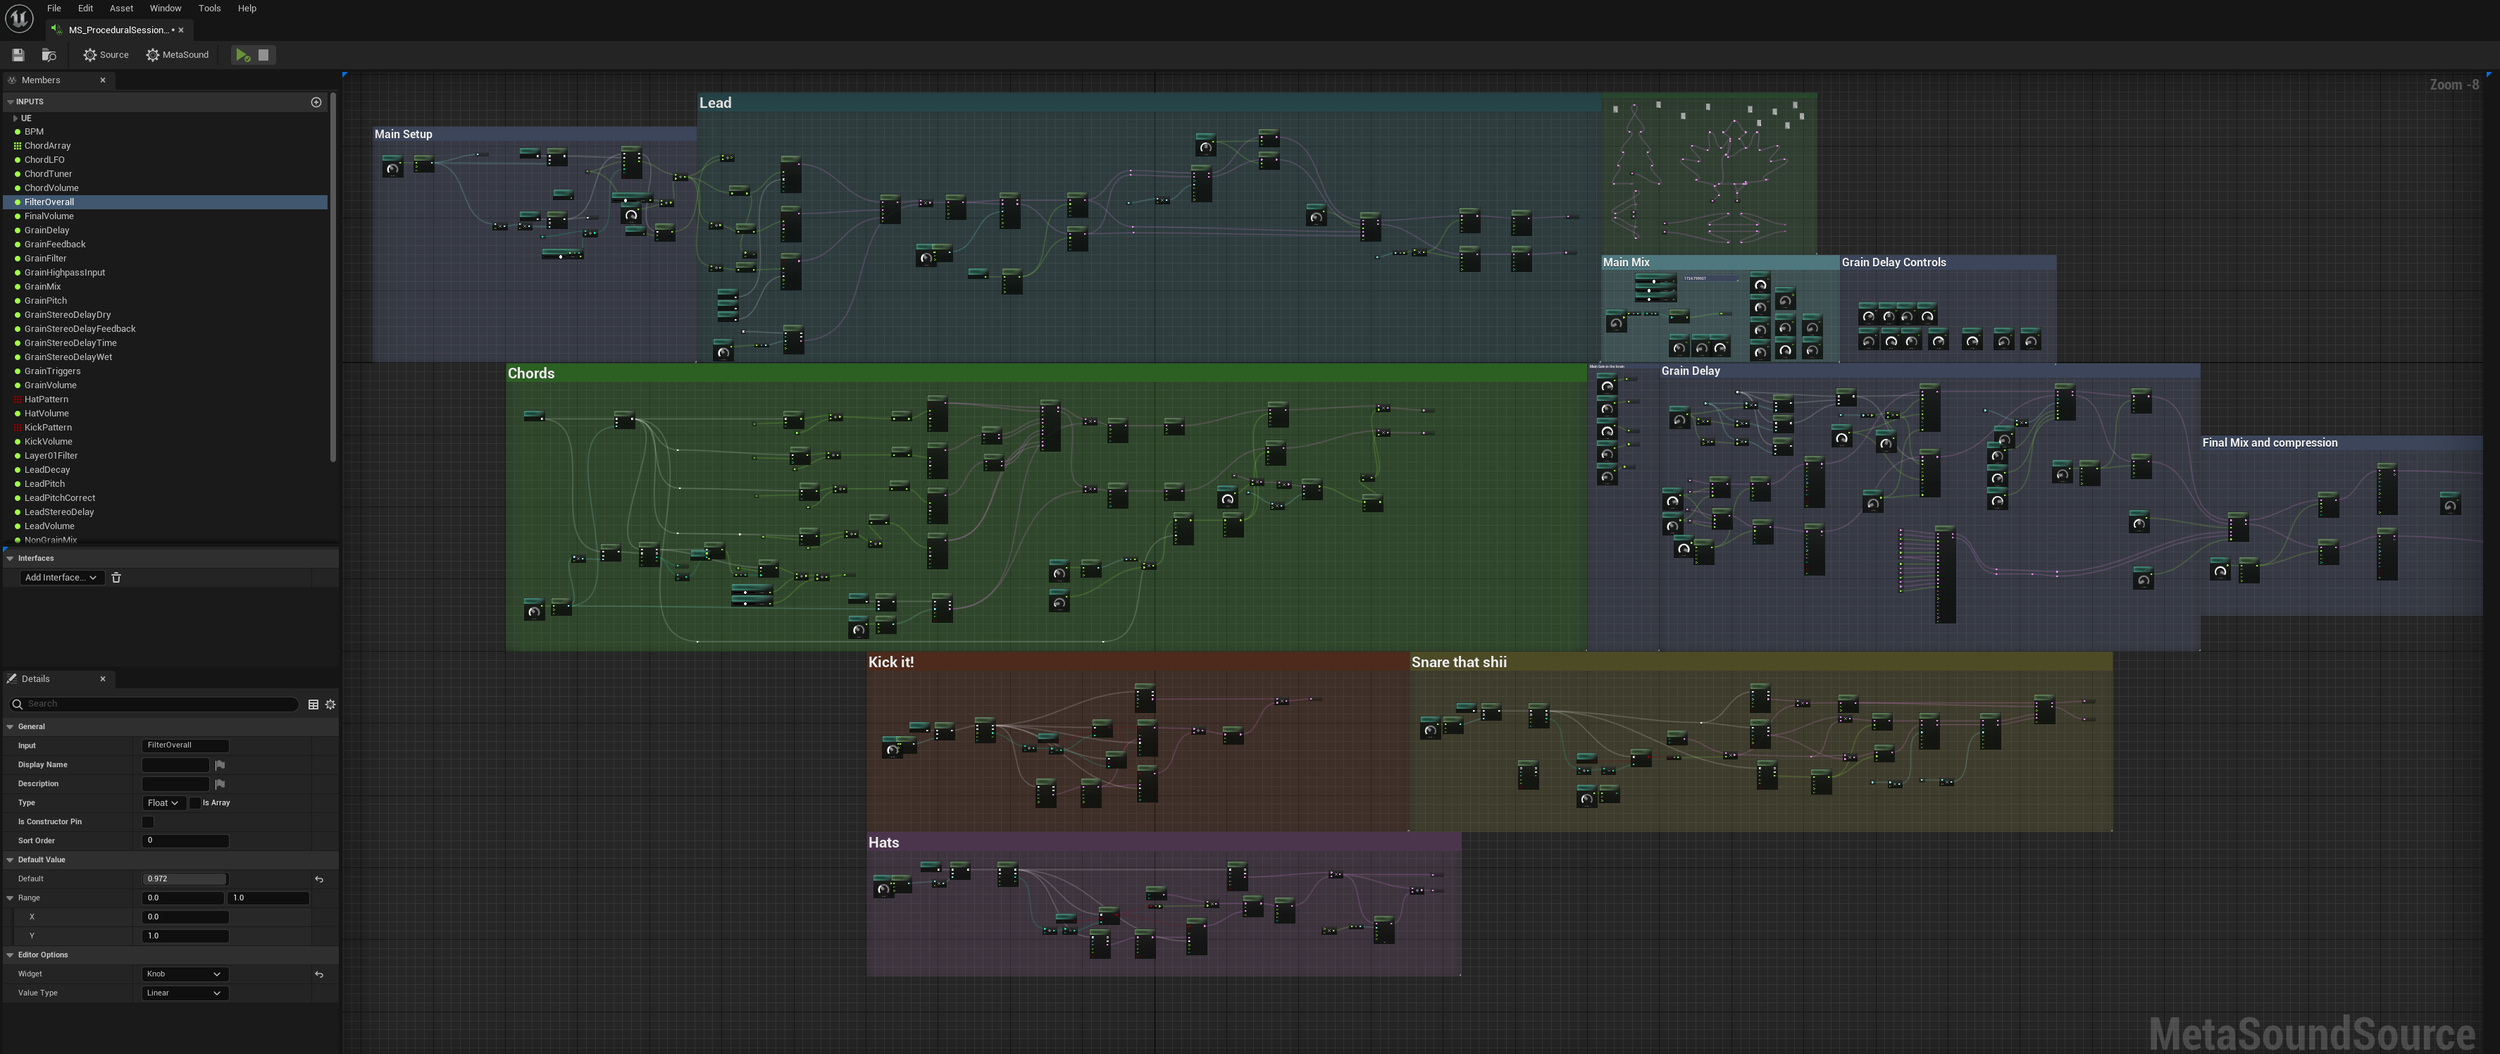Select the Kick it! comment box title
This screenshot has width=2500, height=1054.
tap(891, 663)
